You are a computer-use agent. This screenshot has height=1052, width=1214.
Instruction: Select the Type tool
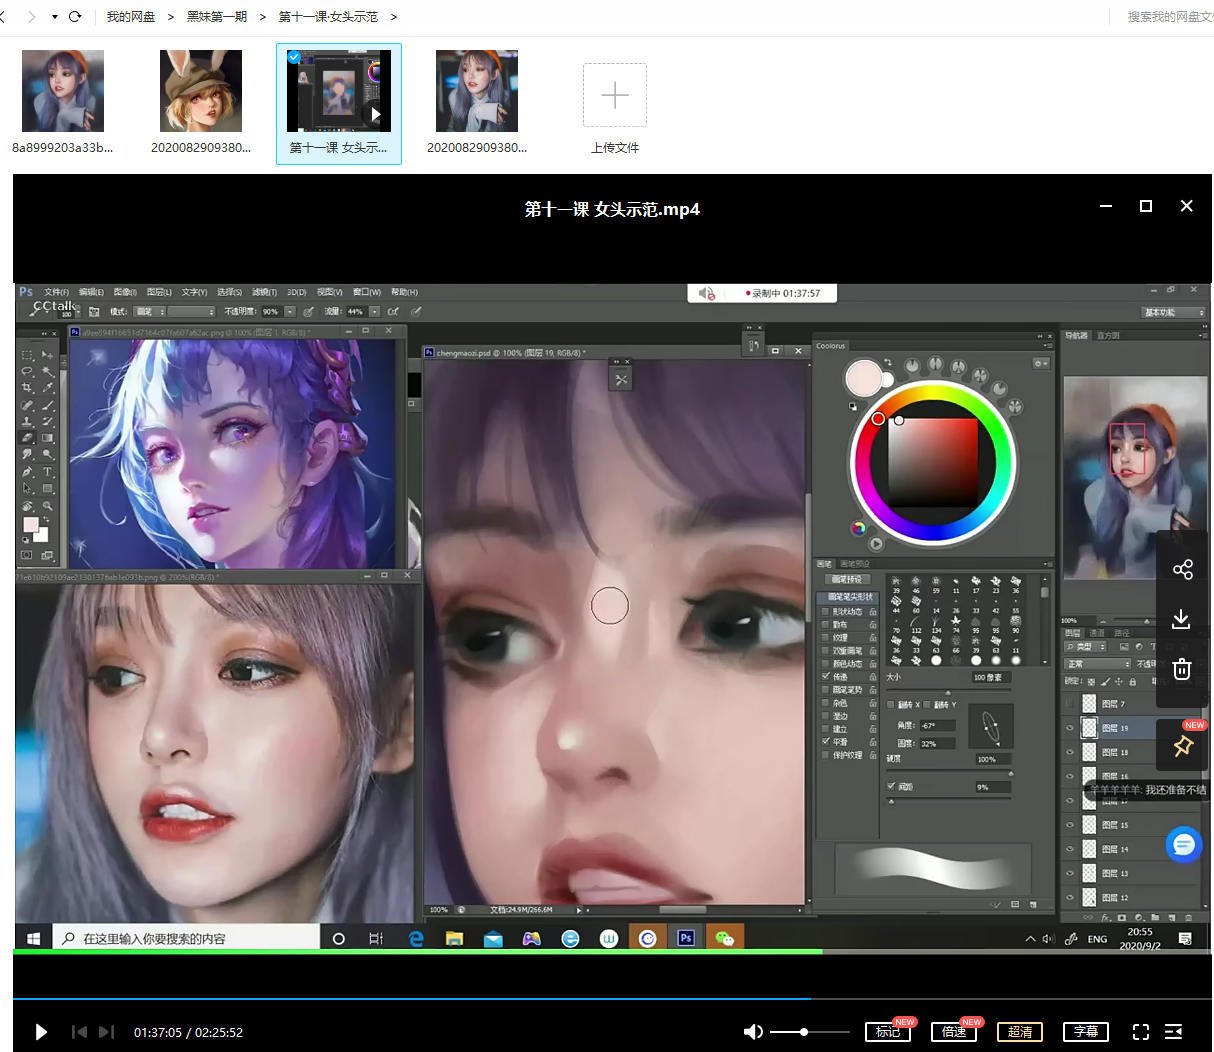pos(47,471)
